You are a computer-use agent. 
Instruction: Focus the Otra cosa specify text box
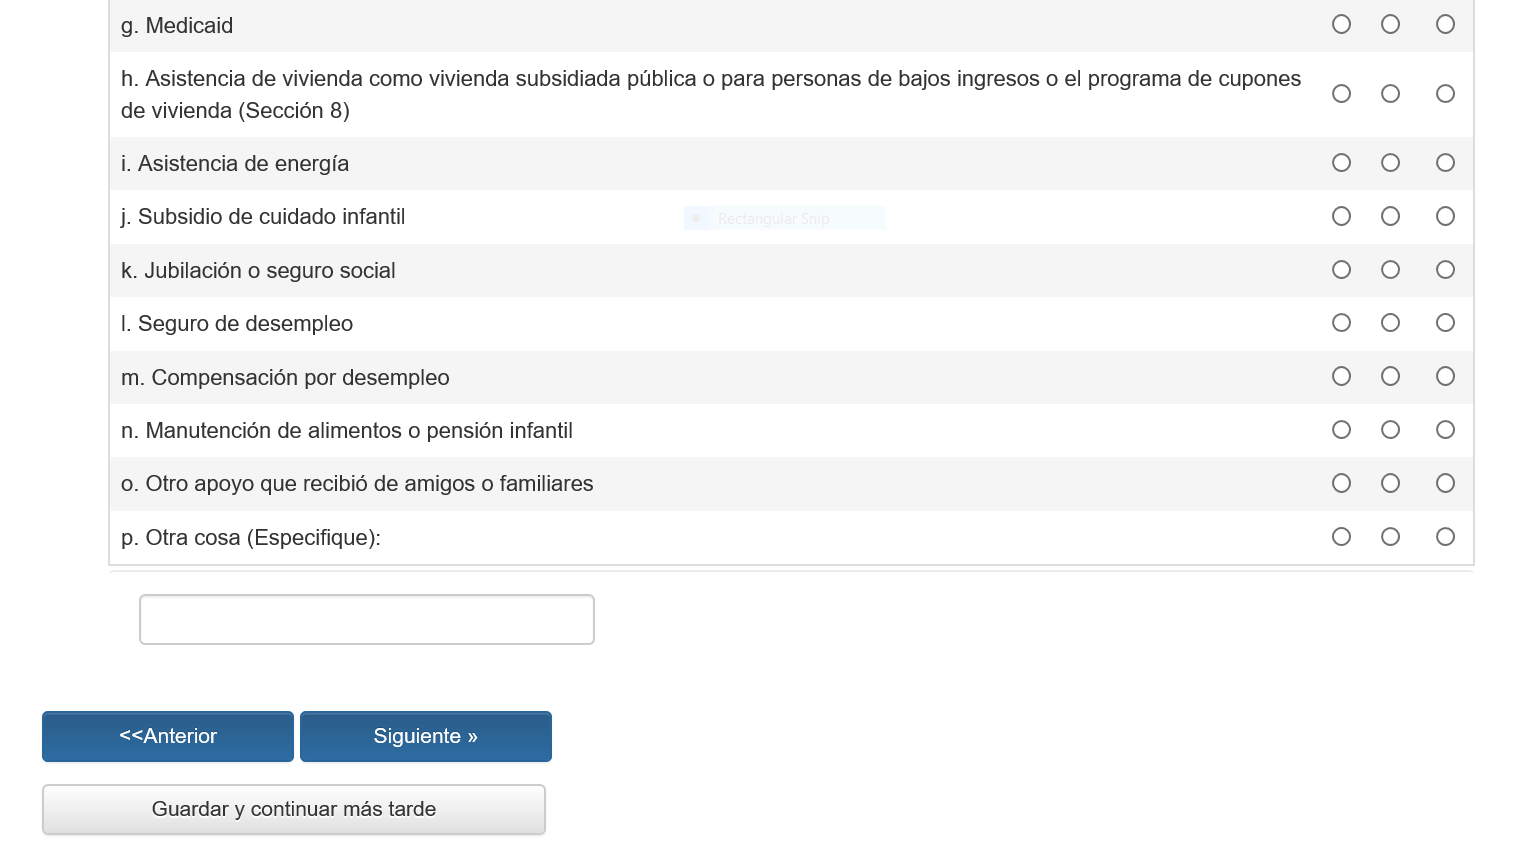[x=366, y=620]
